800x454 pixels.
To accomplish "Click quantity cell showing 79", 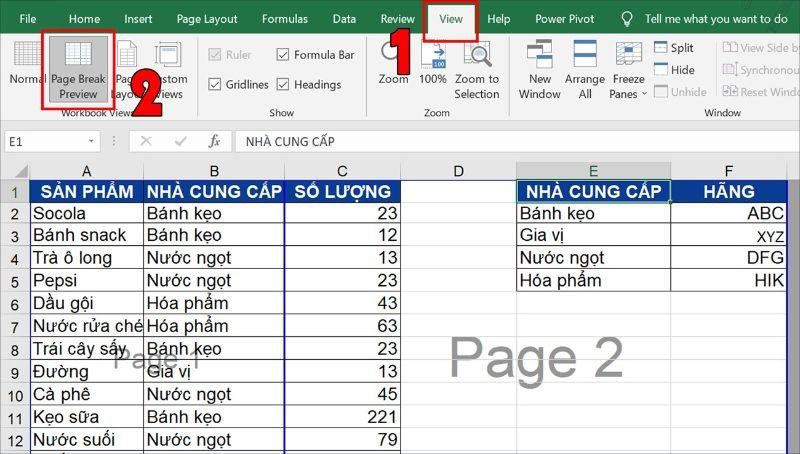I will [x=342, y=439].
